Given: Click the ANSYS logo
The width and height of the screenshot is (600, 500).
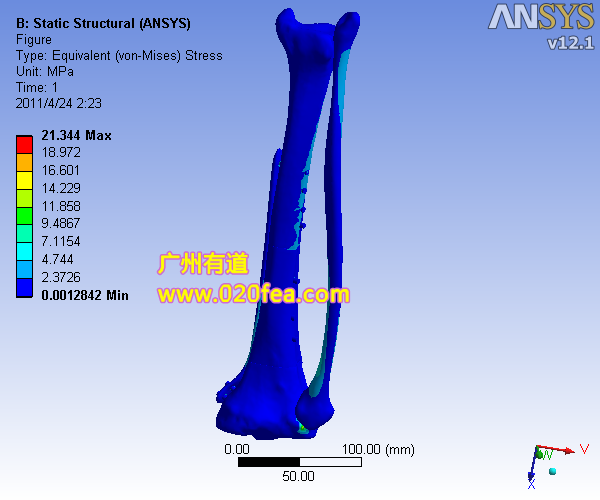Looking at the screenshot, I should 541,17.
